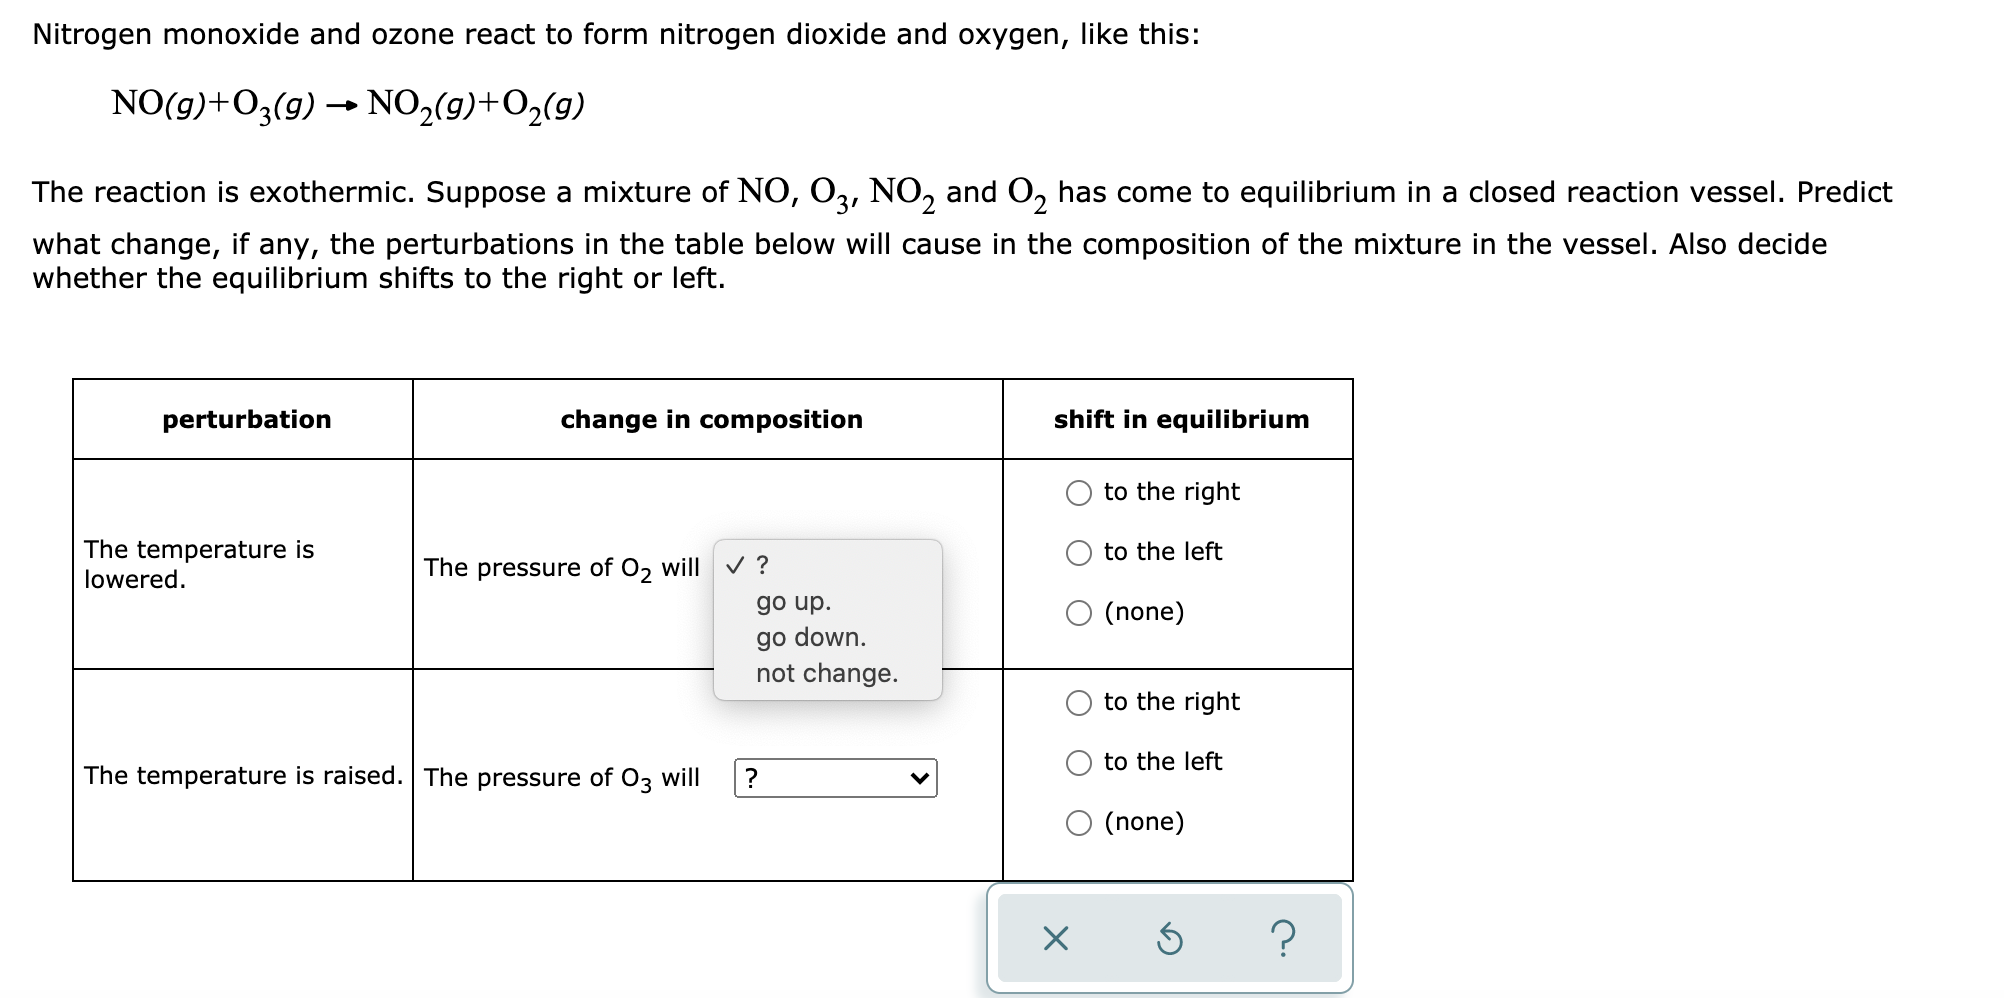Choose 'go up.' from the open dropdown
Viewport: 2004px width, 998px height.
[793, 602]
